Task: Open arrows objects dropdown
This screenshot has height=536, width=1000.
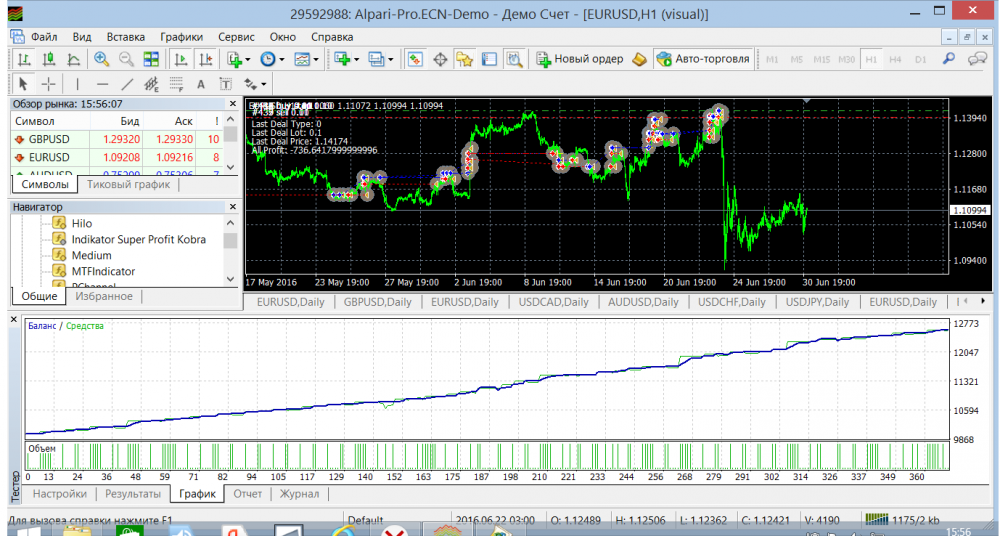Action: pyautogui.click(x=255, y=84)
